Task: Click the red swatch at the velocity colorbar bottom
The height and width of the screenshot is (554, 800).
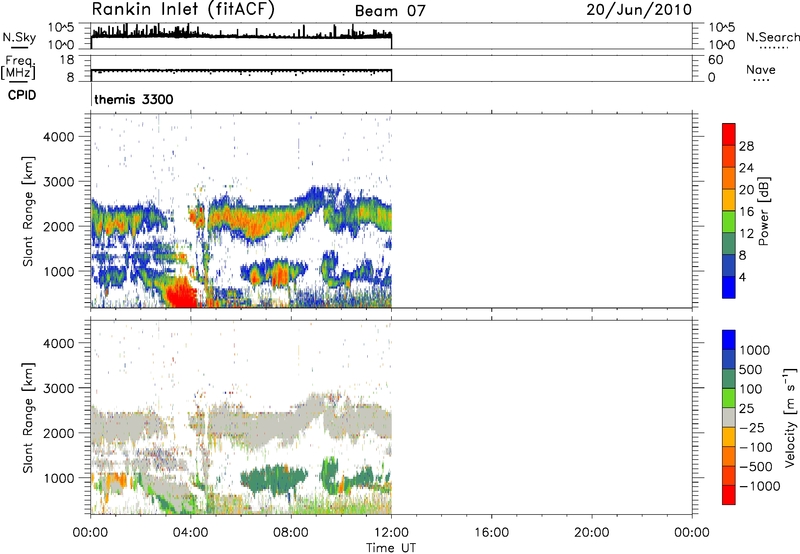Action: [x=729, y=495]
